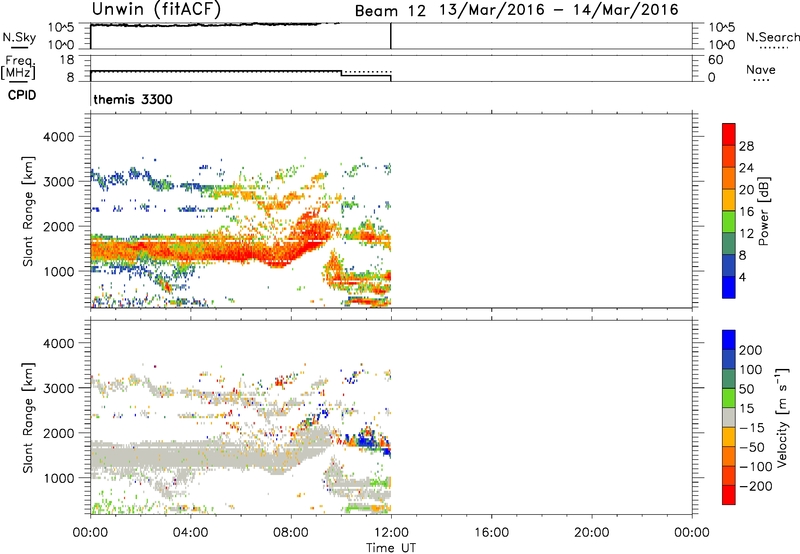Click '1000' on the velocity panel range axis
This screenshot has width=800, height=554.
(59, 478)
